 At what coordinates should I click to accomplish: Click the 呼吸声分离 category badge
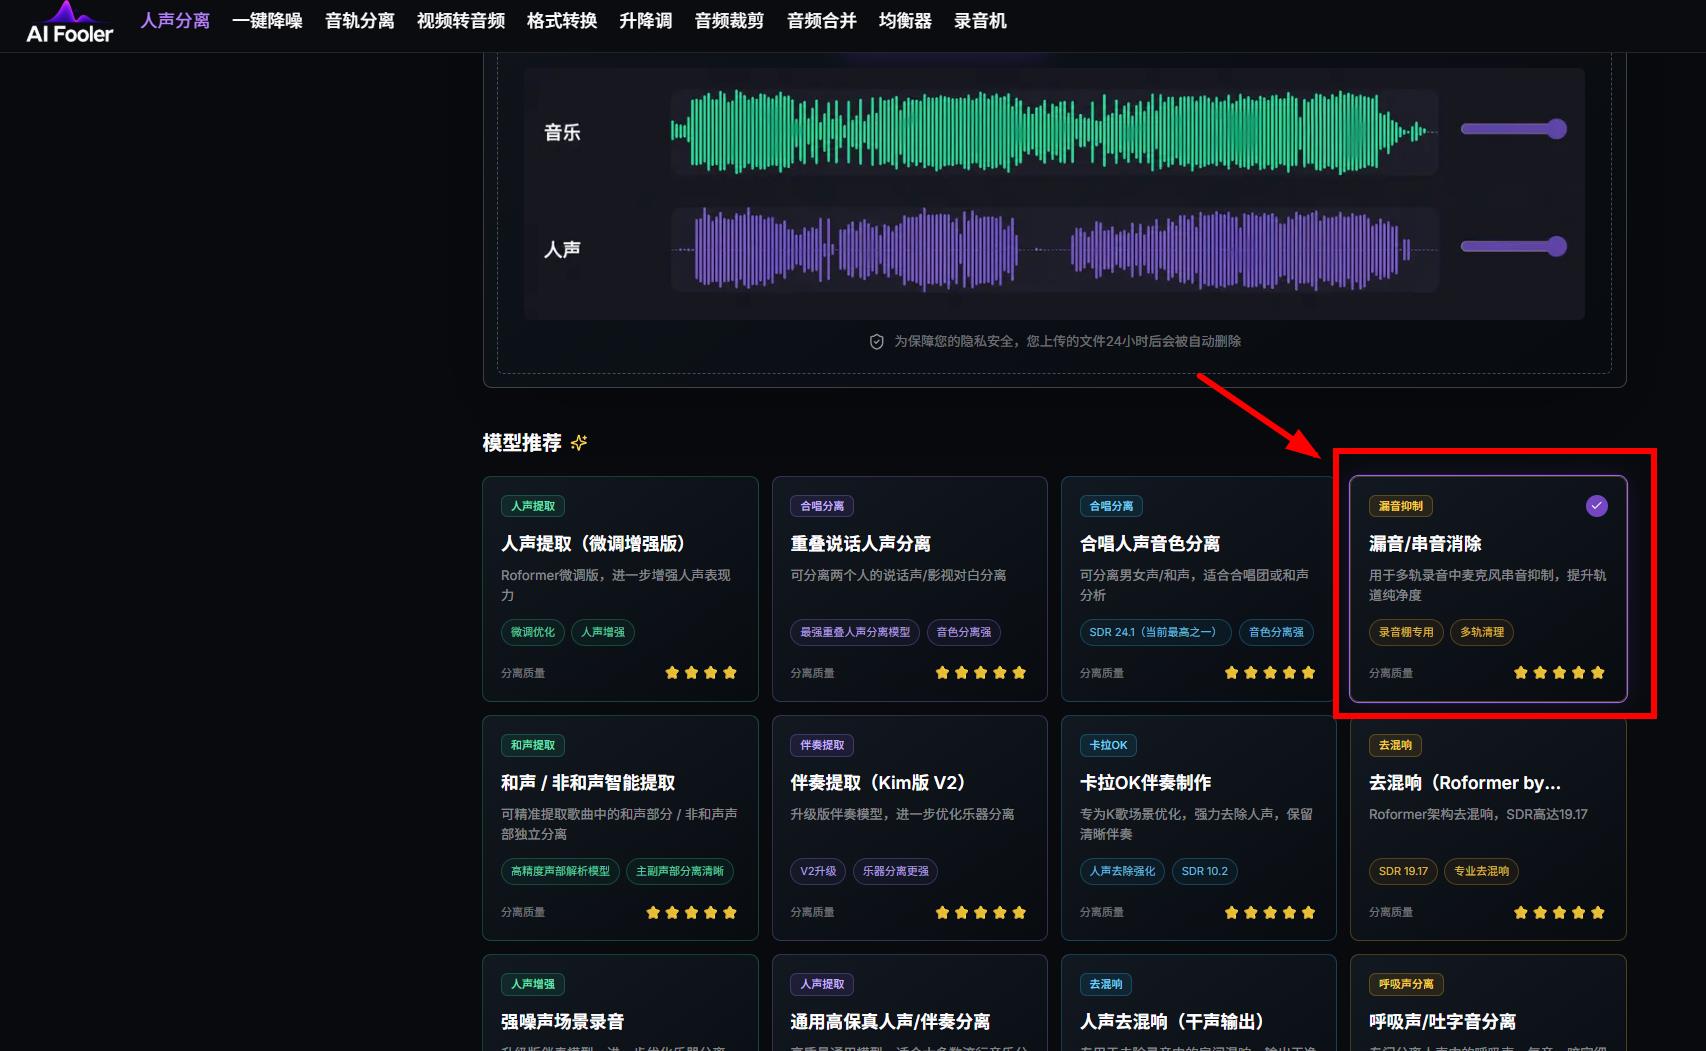pos(1406,984)
